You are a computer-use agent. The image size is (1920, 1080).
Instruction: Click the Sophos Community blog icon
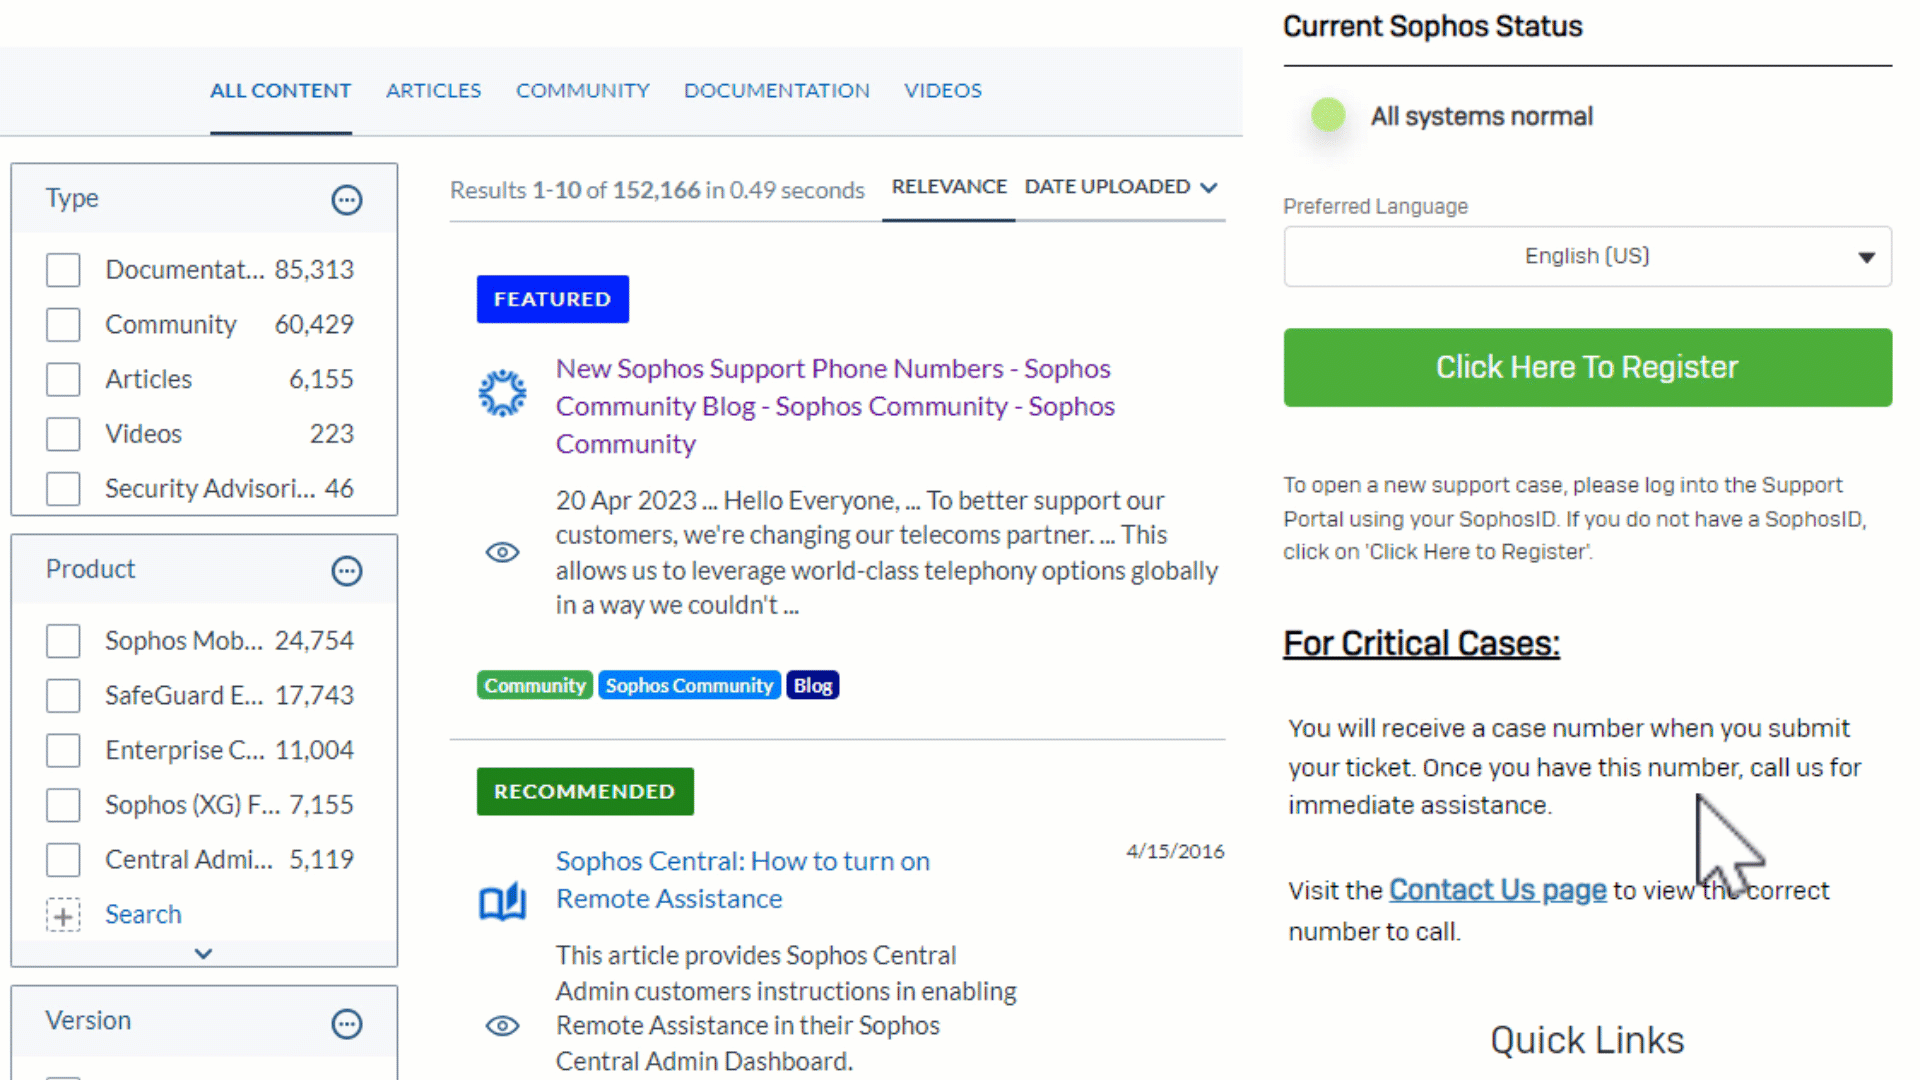pos(502,393)
